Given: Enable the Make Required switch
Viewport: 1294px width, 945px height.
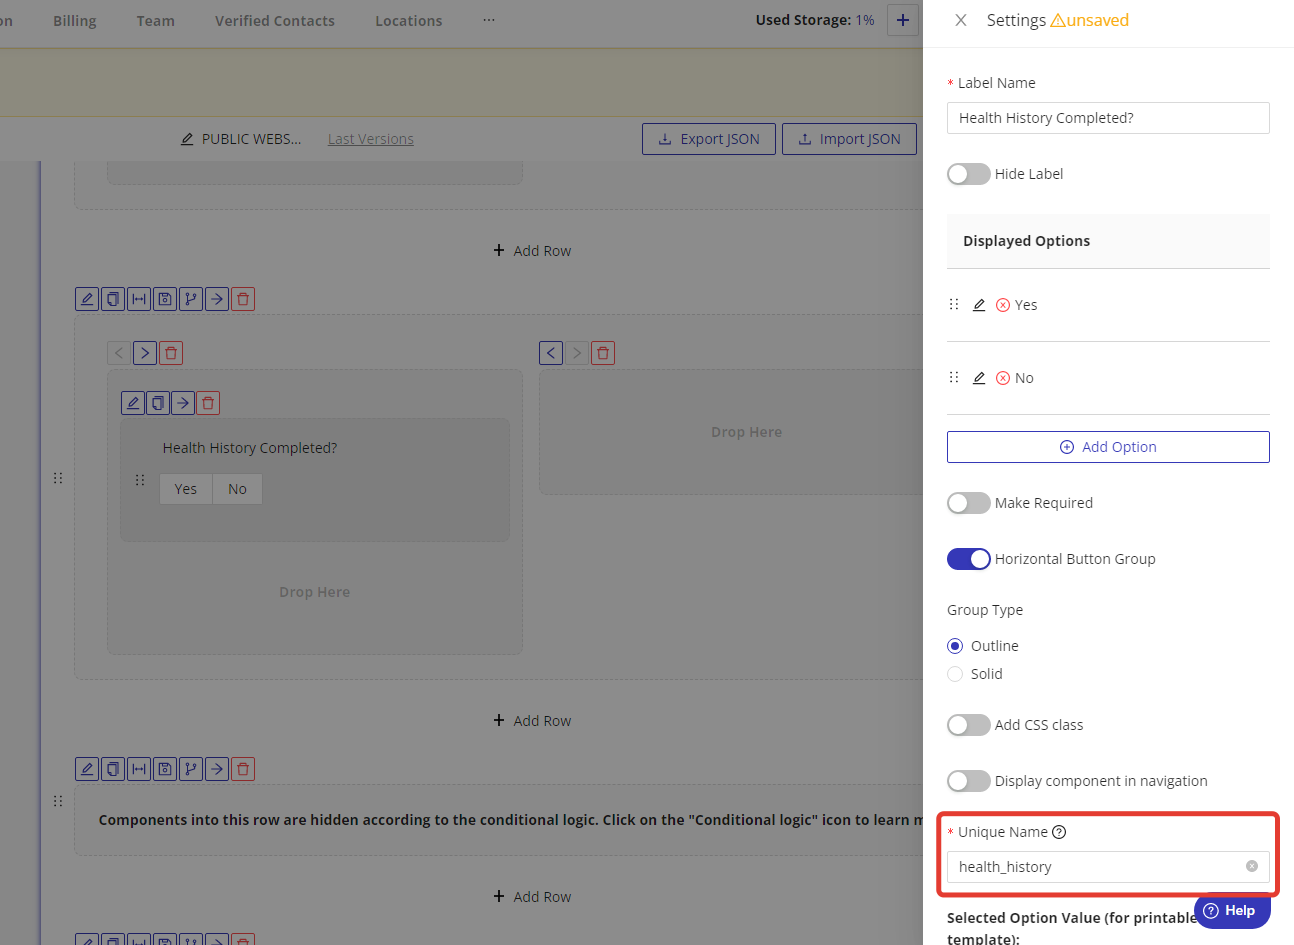Looking at the screenshot, I should pyautogui.click(x=968, y=503).
